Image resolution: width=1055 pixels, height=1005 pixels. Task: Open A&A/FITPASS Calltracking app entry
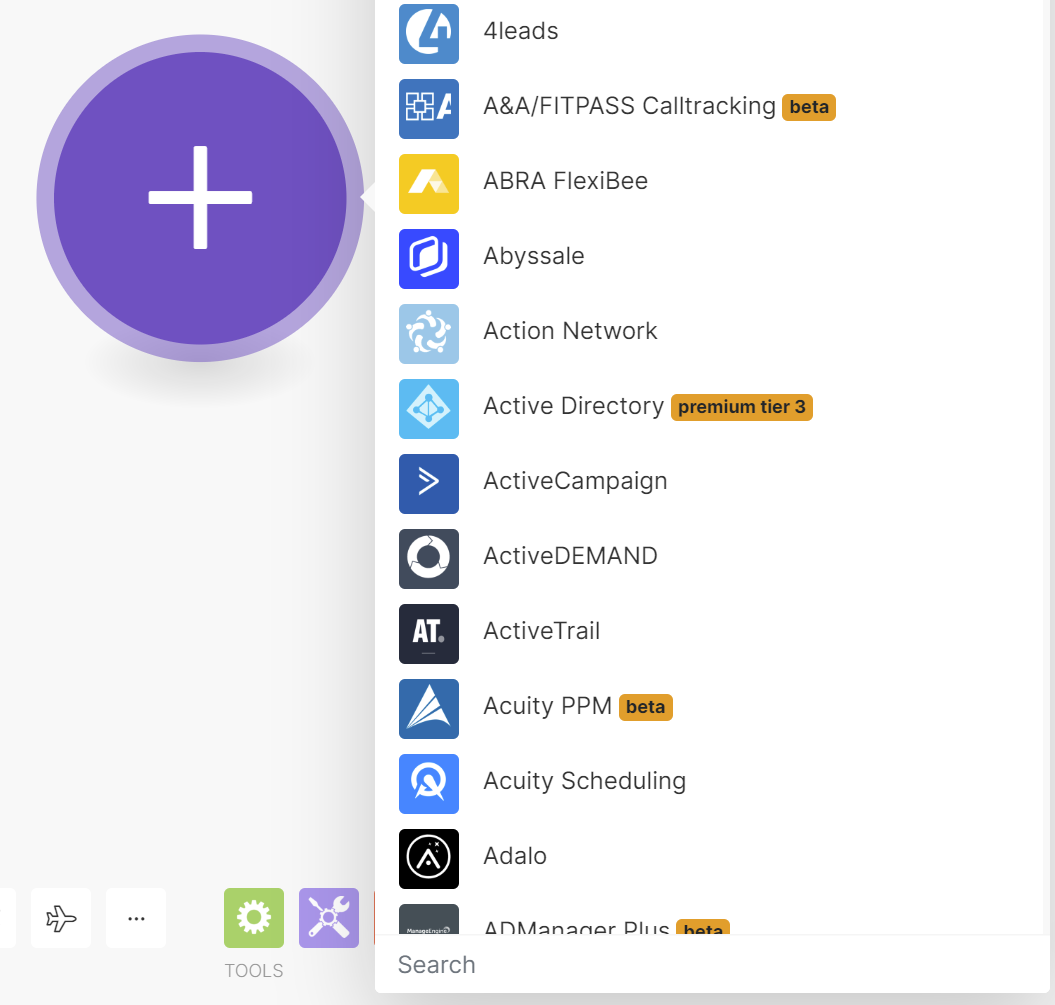[x=629, y=106]
